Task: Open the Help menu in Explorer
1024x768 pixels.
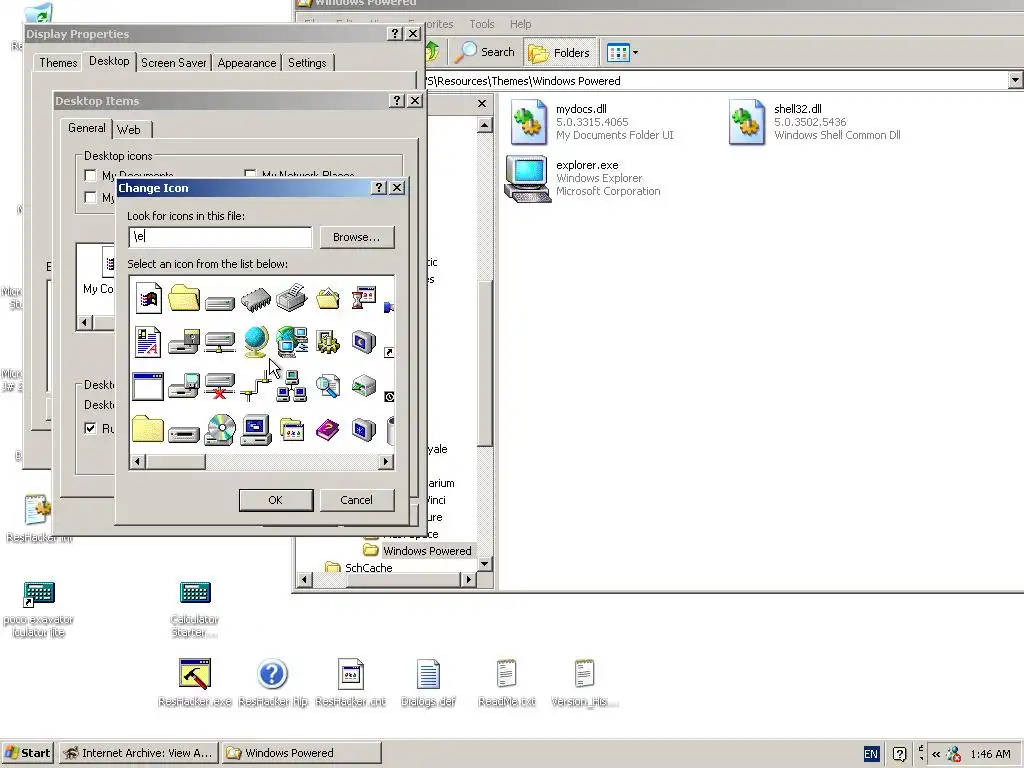Action: pyautogui.click(x=520, y=24)
